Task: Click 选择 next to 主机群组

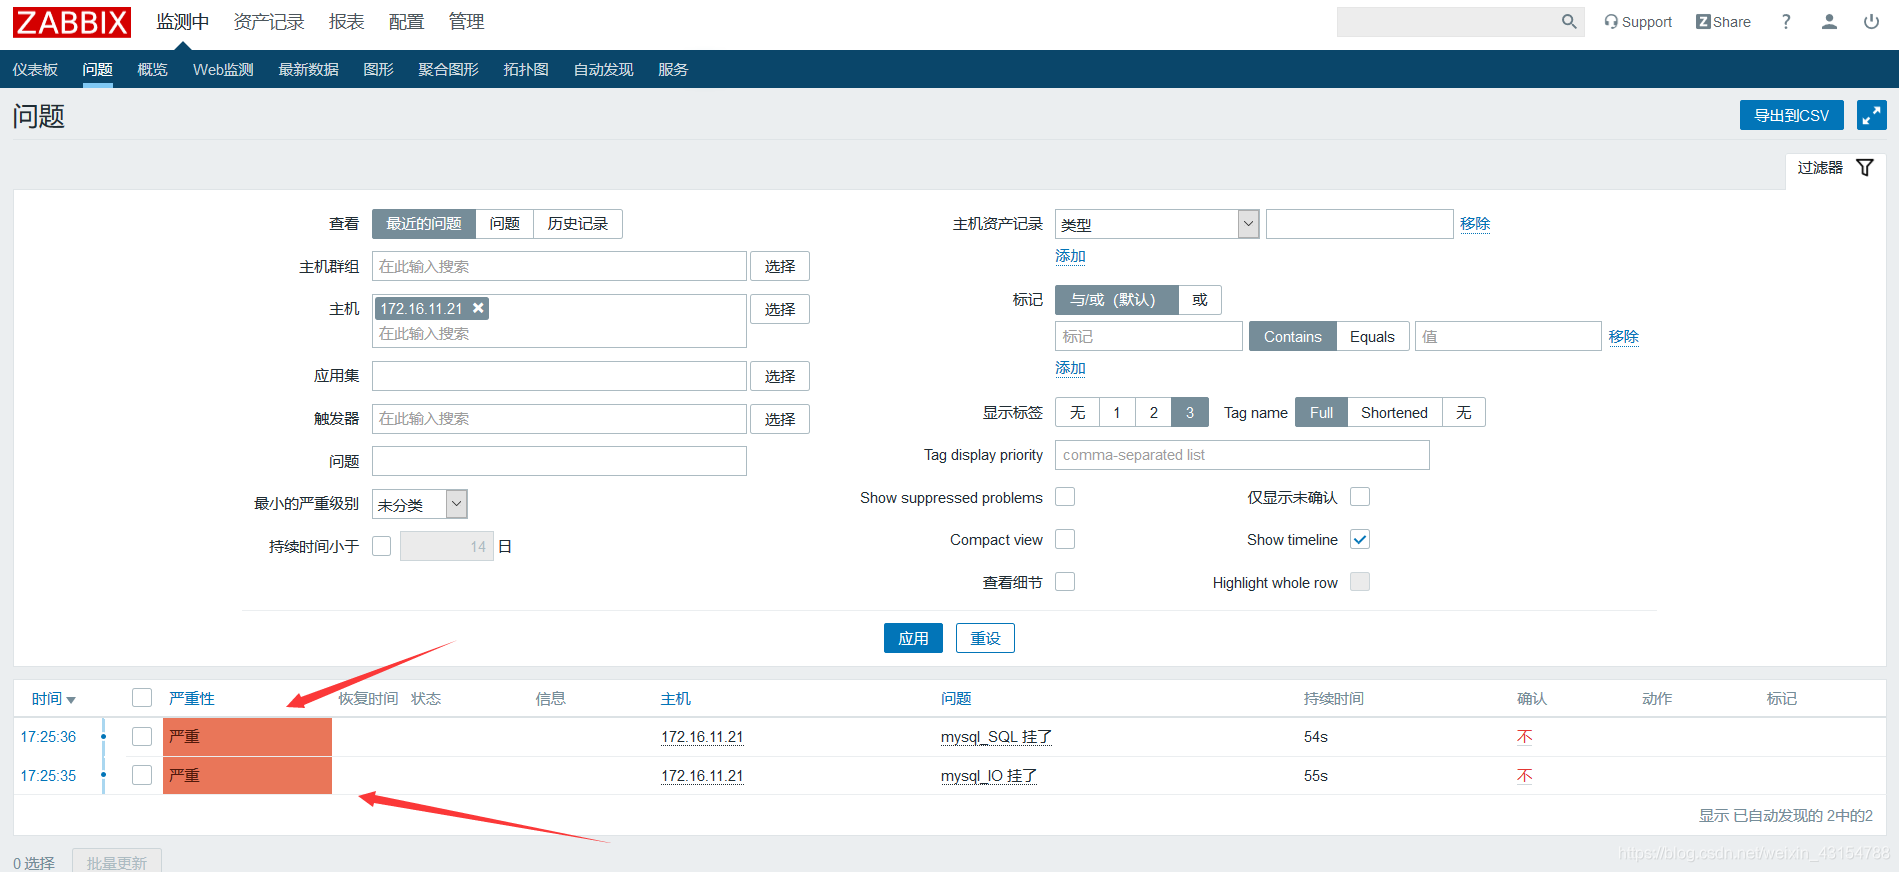Action: (780, 266)
